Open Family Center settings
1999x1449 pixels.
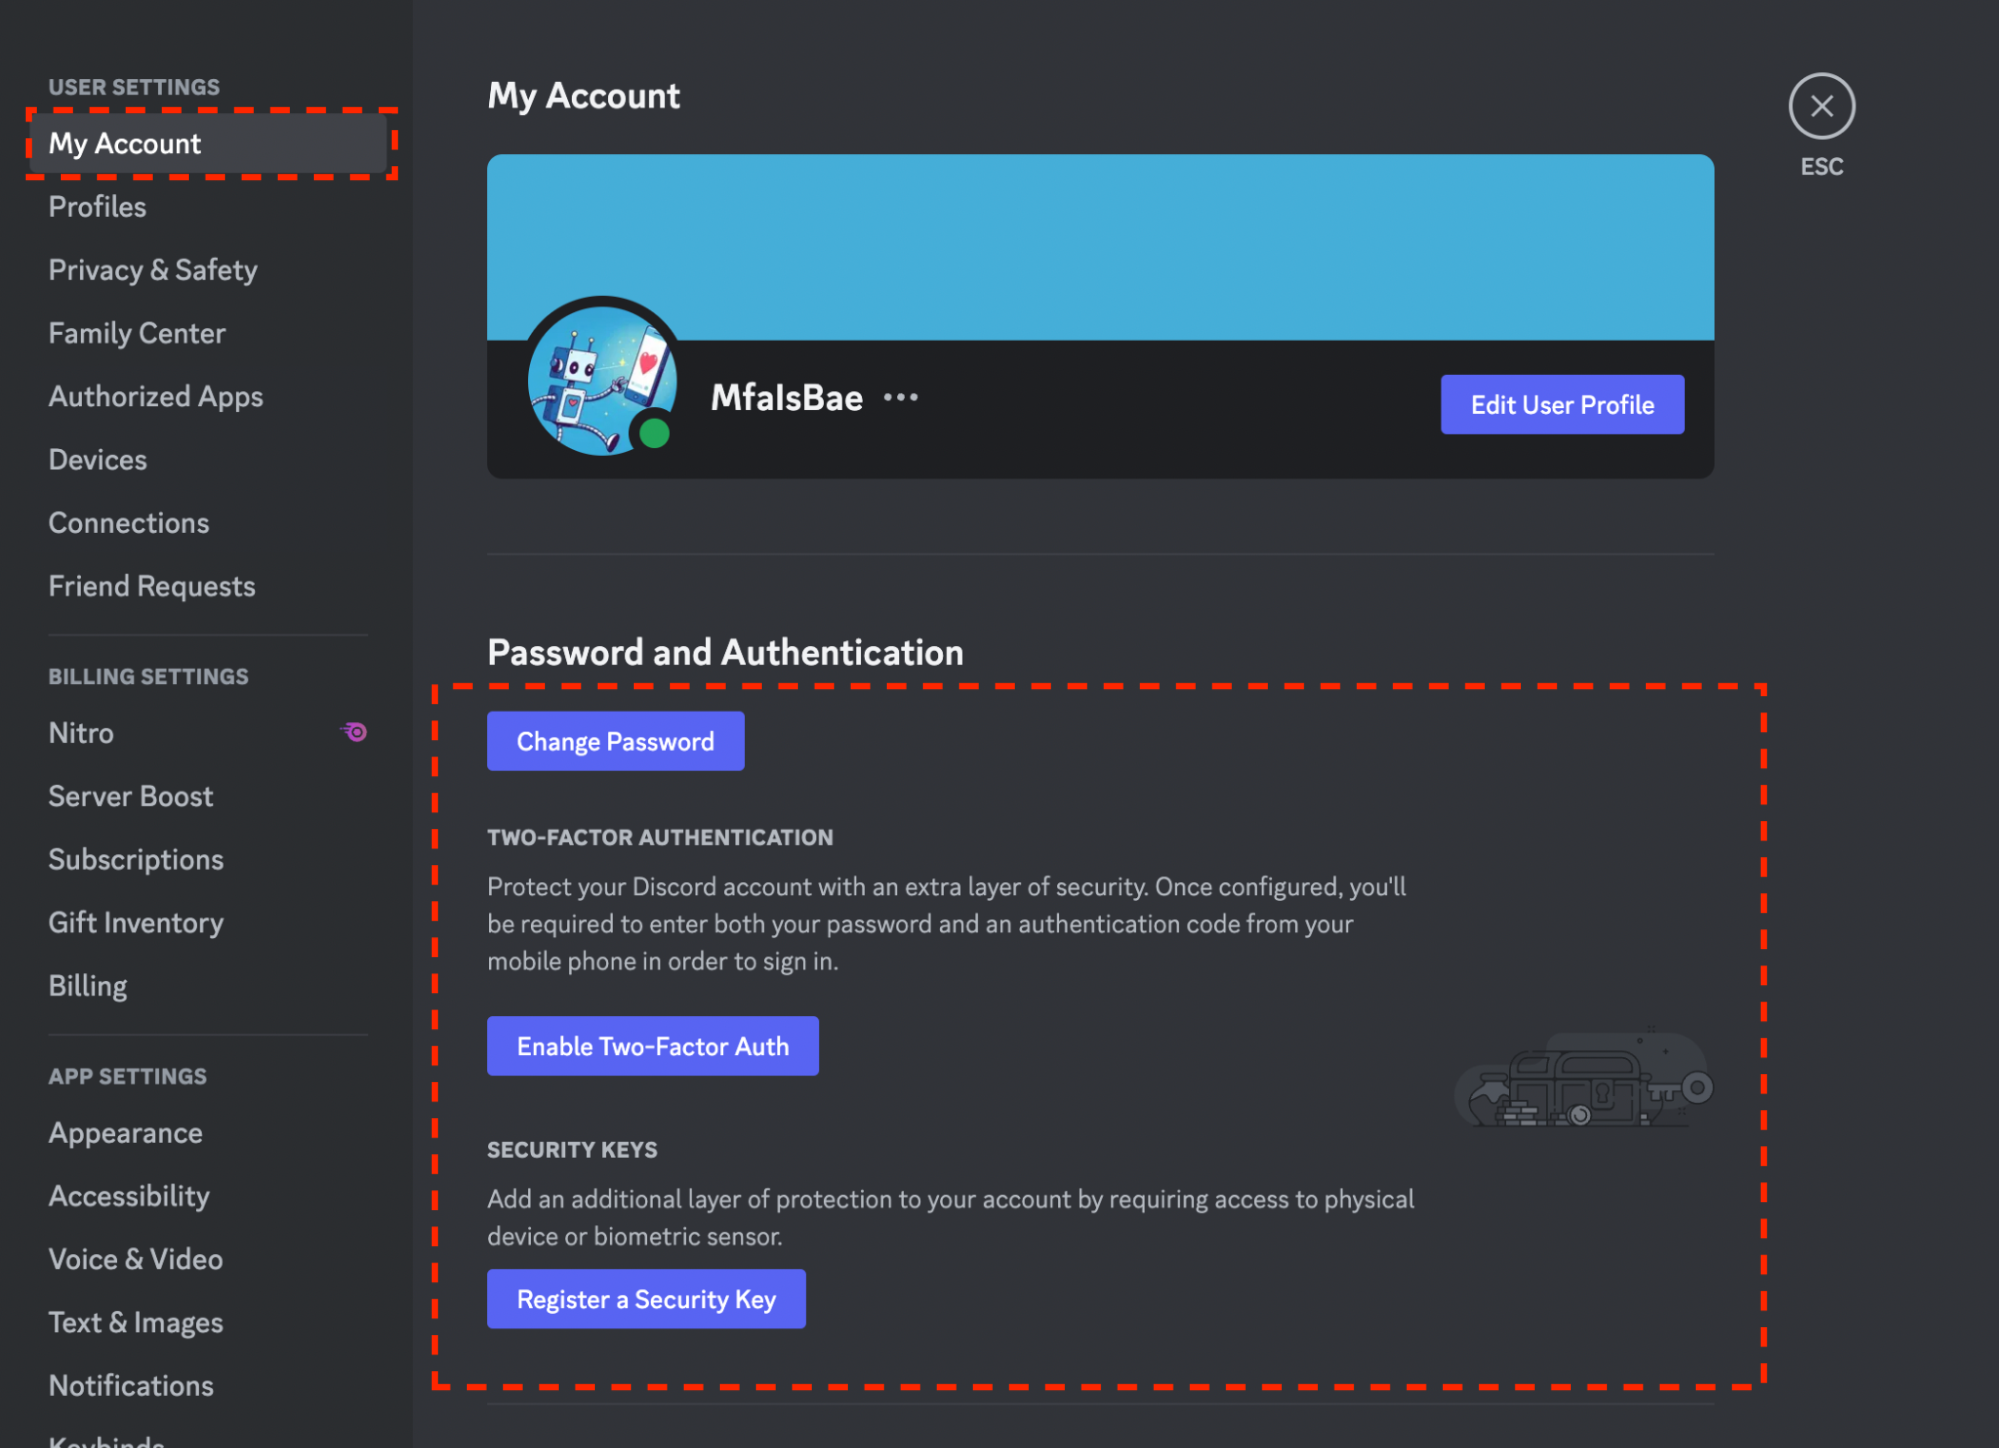coord(135,332)
